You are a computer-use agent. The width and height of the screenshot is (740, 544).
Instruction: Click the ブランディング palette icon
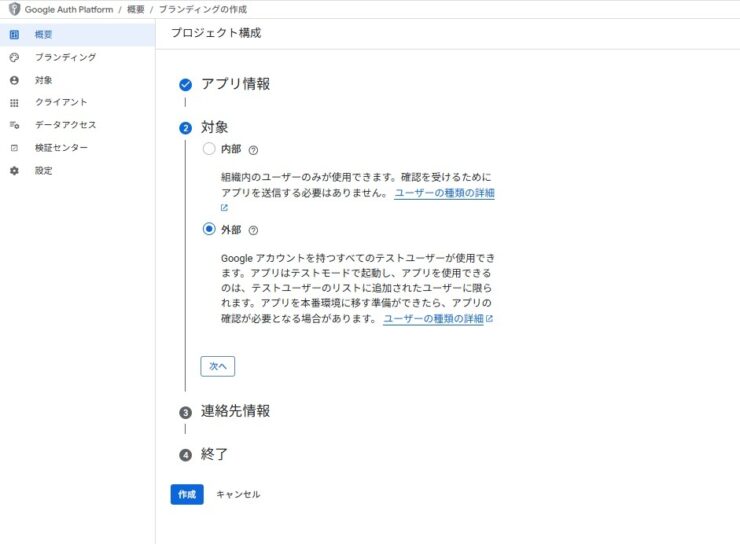tap(14, 58)
